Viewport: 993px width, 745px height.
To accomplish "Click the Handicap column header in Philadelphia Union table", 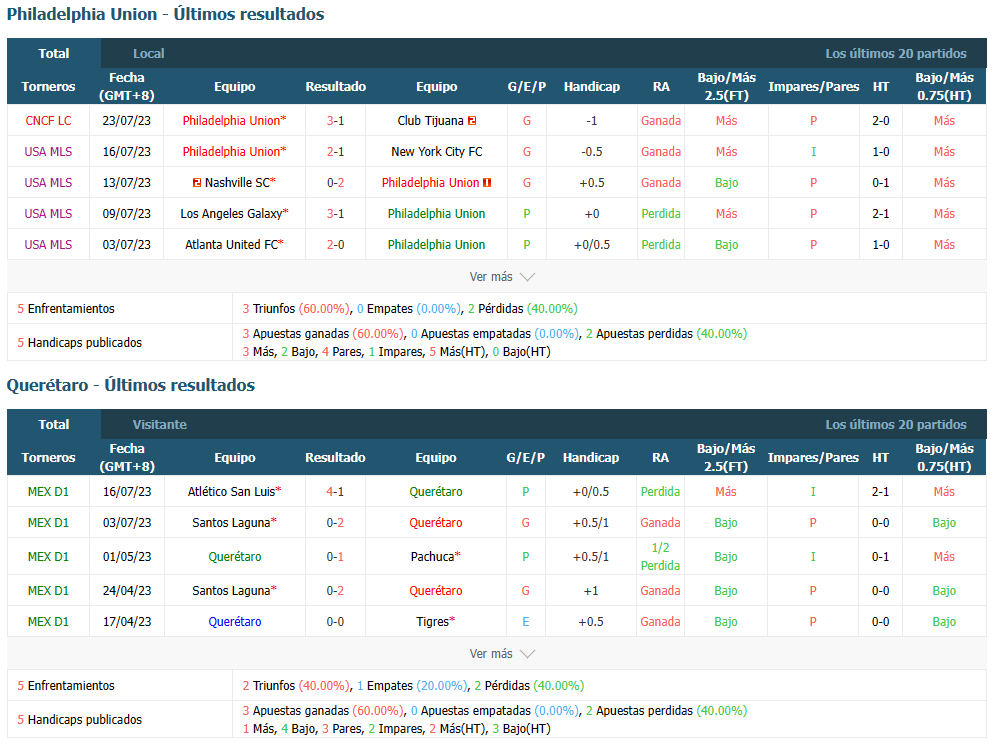I will [x=591, y=86].
